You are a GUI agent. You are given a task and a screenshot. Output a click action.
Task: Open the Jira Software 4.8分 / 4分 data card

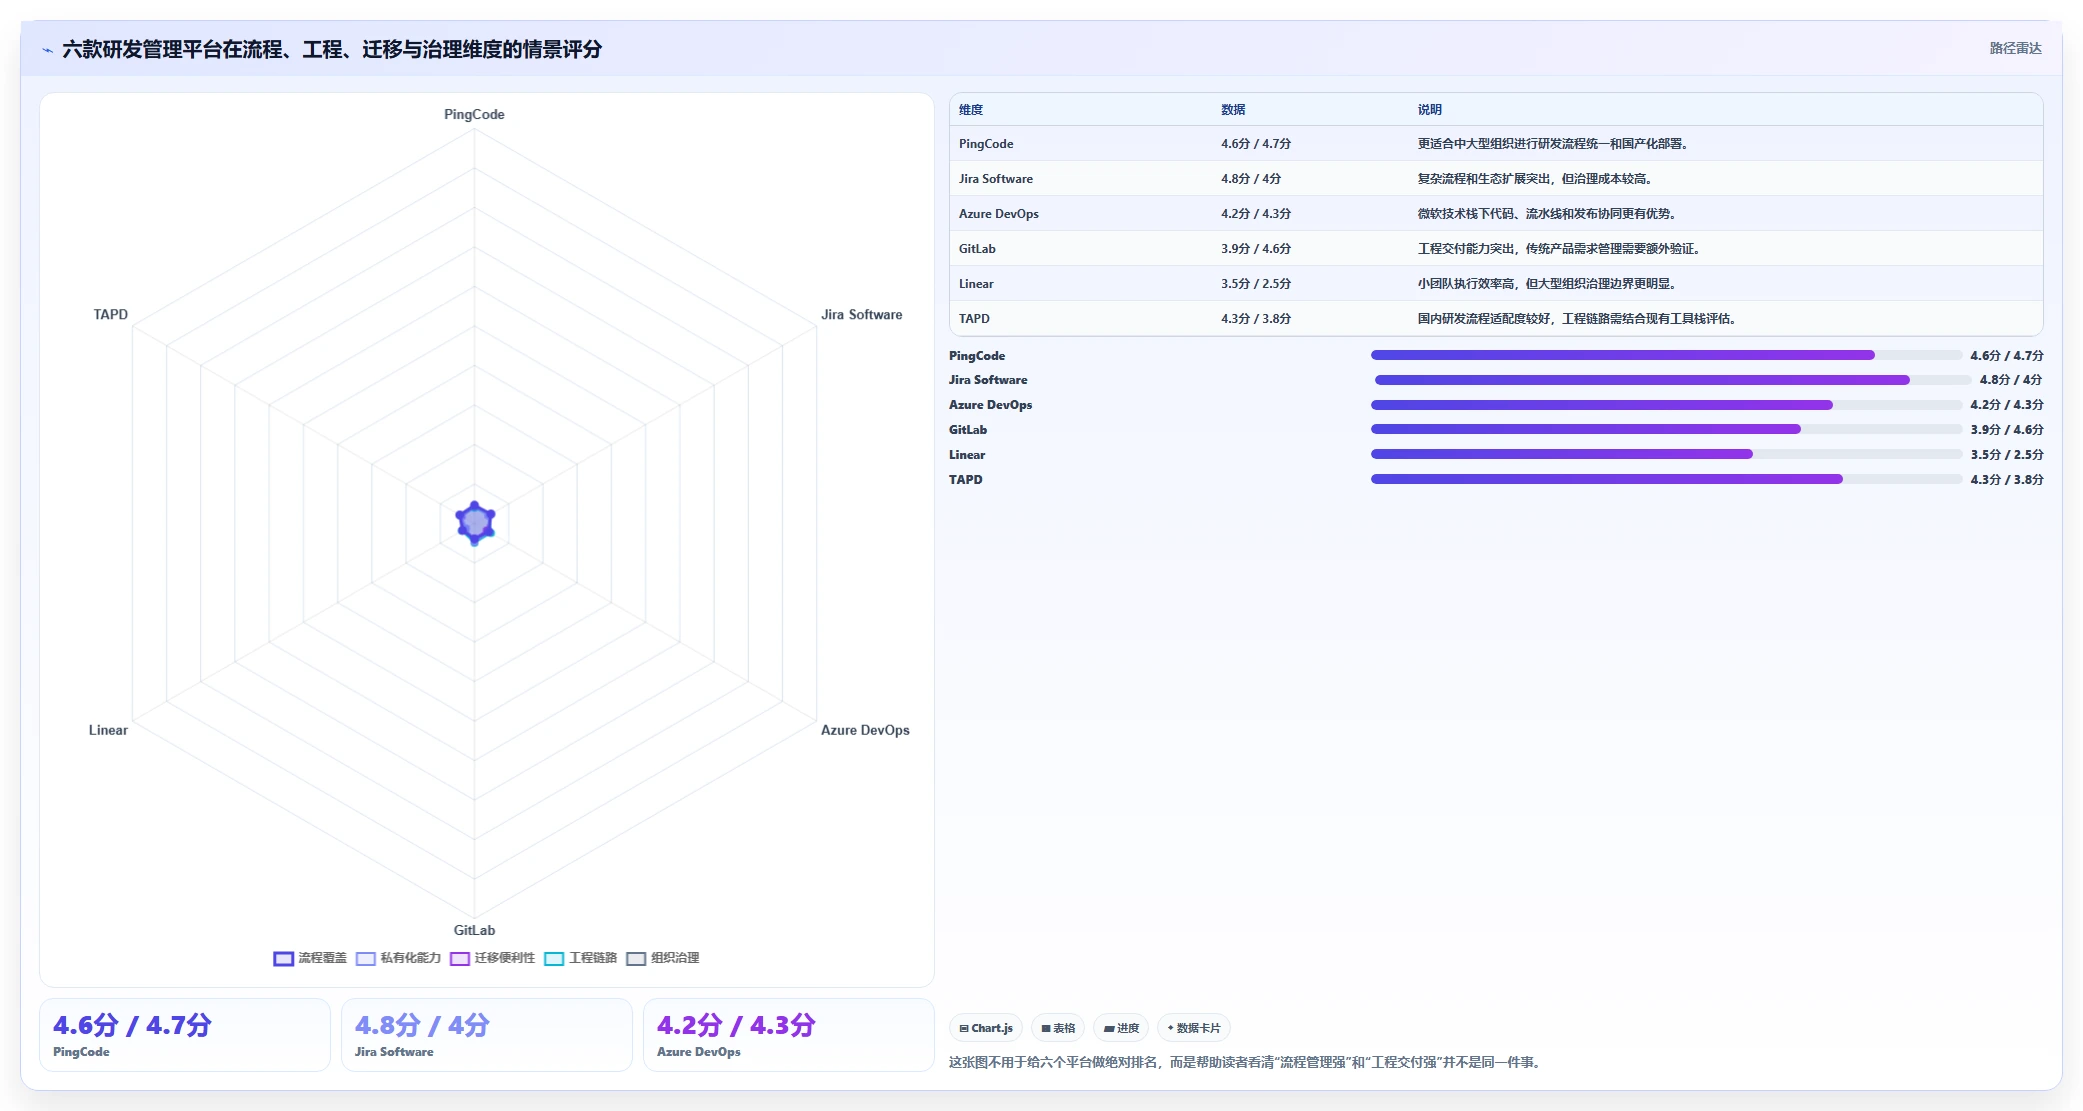coord(487,1035)
